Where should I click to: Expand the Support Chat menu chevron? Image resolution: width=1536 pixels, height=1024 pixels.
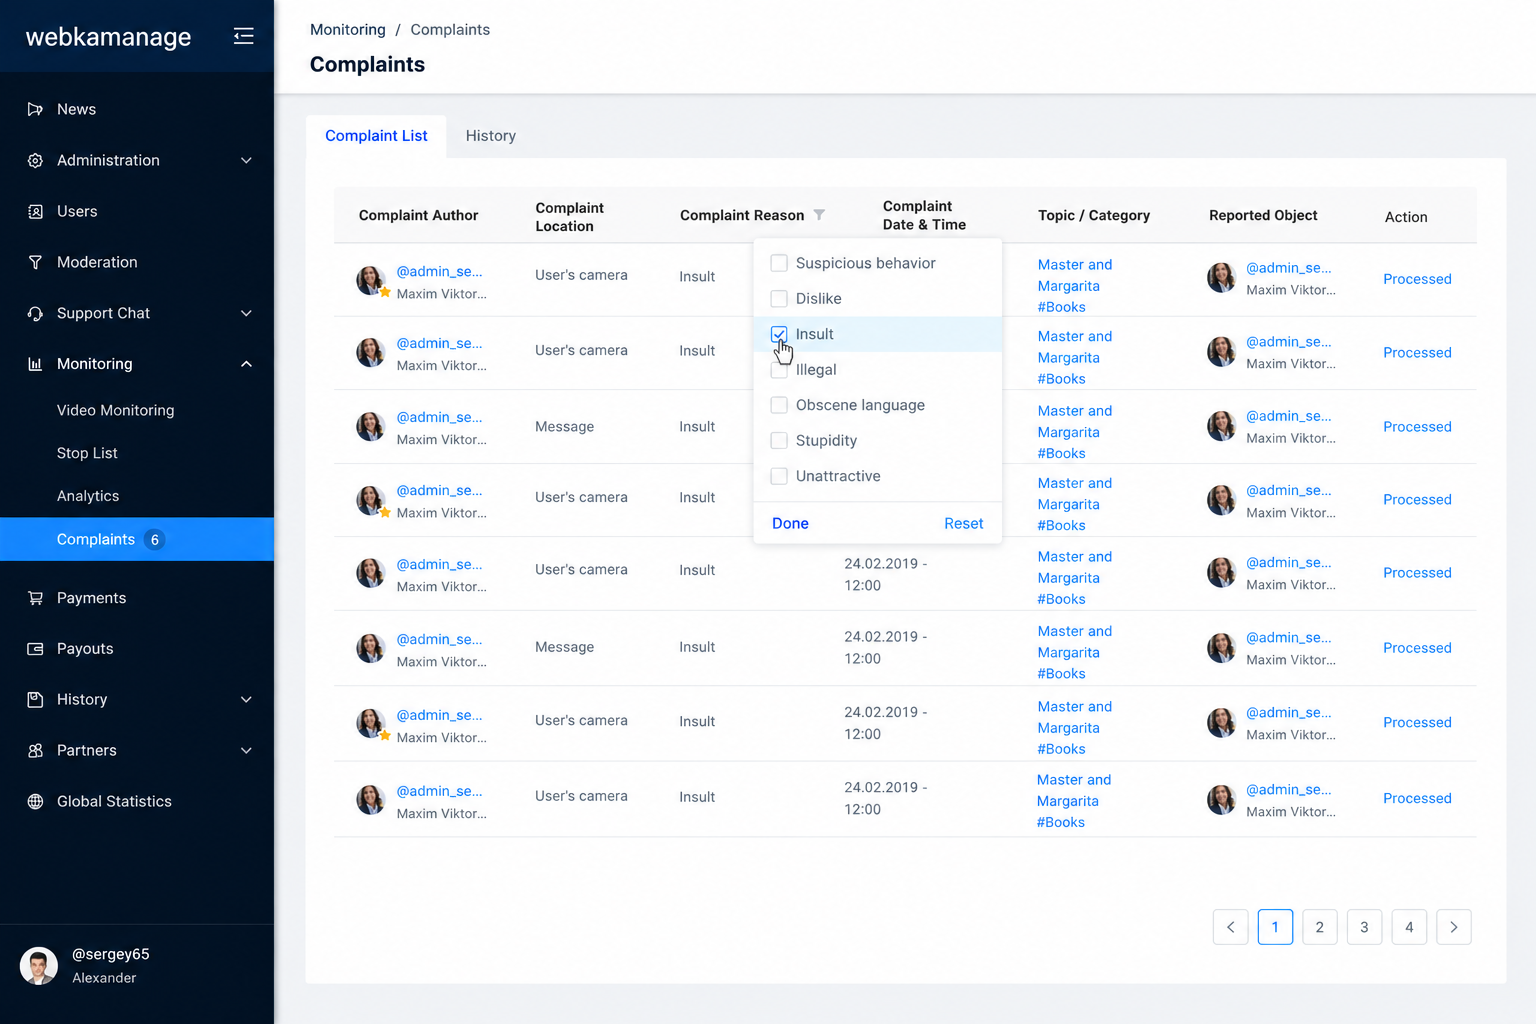pyautogui.click(x=246, y=313)
